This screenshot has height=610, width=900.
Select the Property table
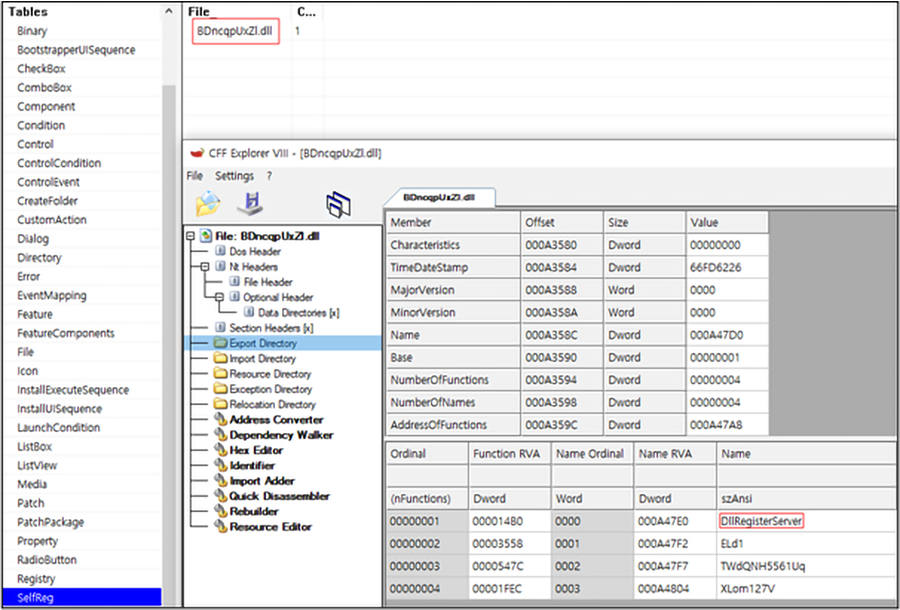pyautogui.click(x=82, y=541)
